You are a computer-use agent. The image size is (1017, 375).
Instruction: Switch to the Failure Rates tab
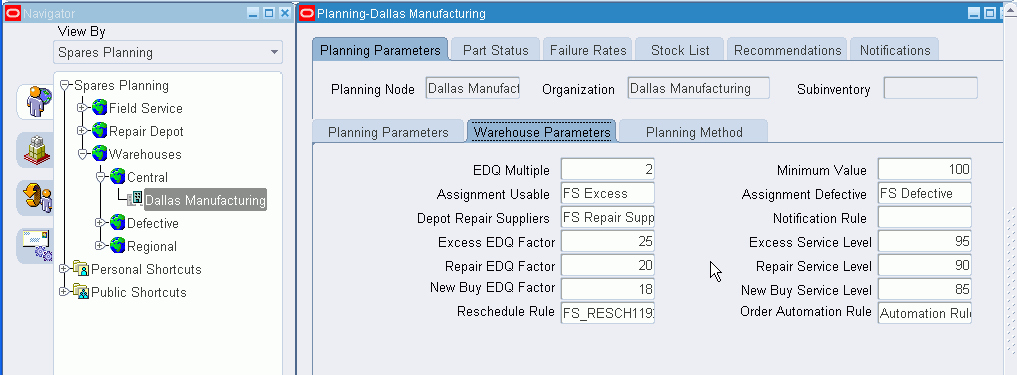coord(588,50)
